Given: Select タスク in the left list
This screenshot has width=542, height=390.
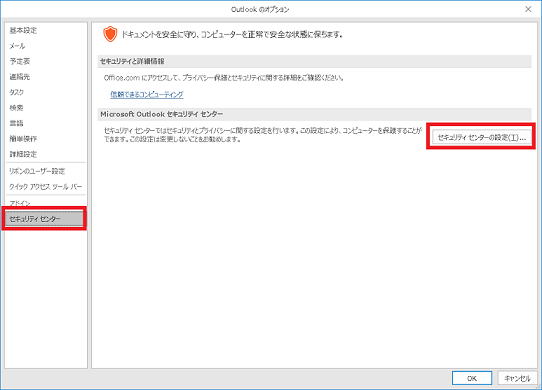Looking at the screenshot, I should (x=17, y=92).
